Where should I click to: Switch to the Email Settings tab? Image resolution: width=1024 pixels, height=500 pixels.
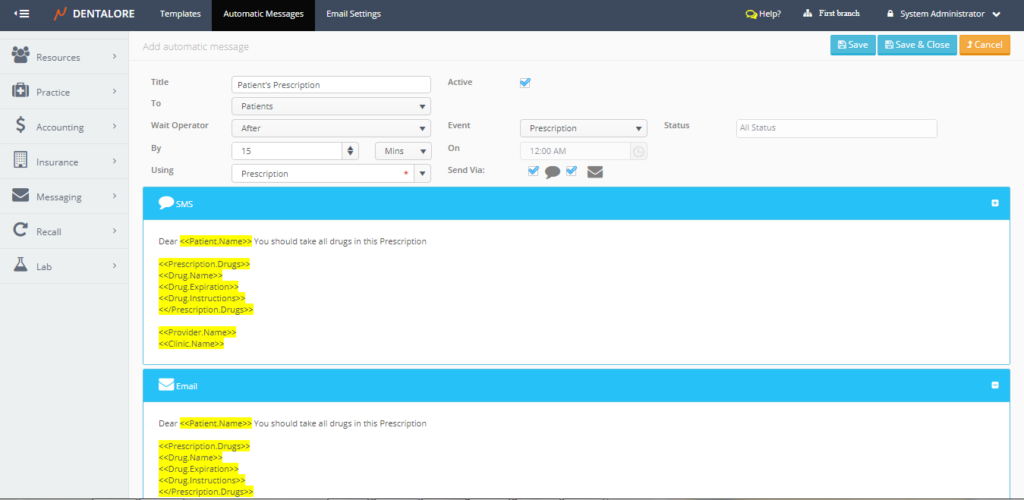[353, 14]
